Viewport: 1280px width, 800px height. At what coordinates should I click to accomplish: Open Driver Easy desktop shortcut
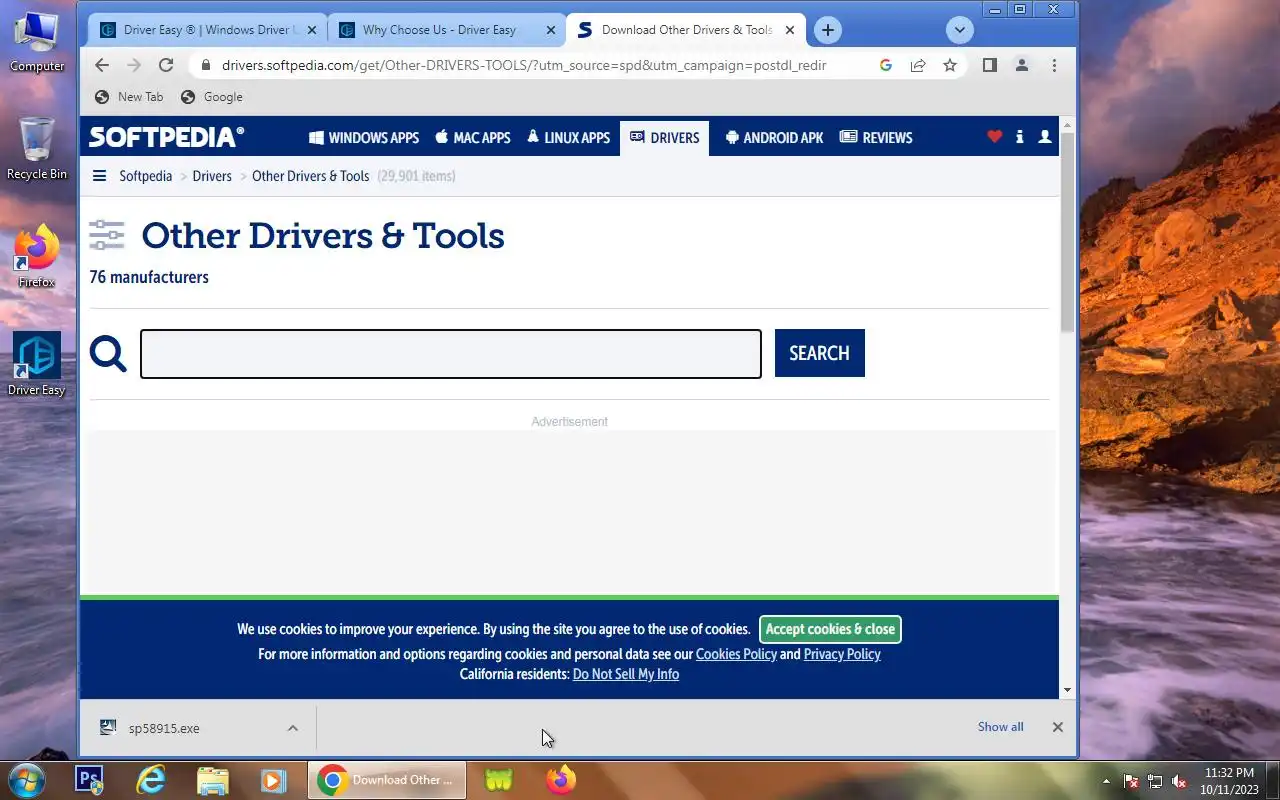(x=37, y=364)
